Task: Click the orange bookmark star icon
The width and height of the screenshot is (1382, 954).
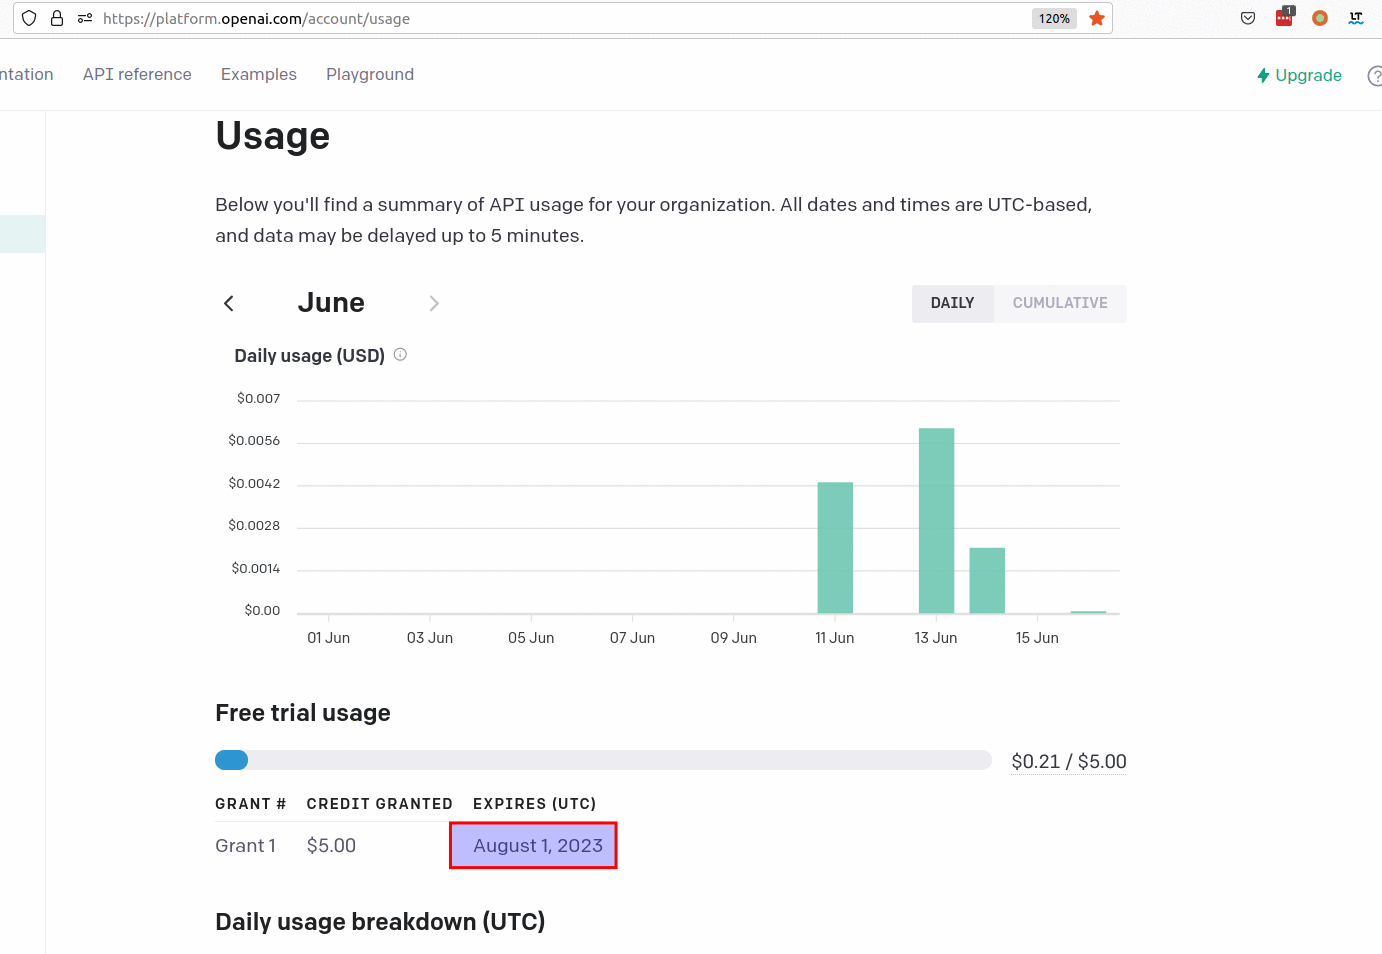Action: [1097, 18]
